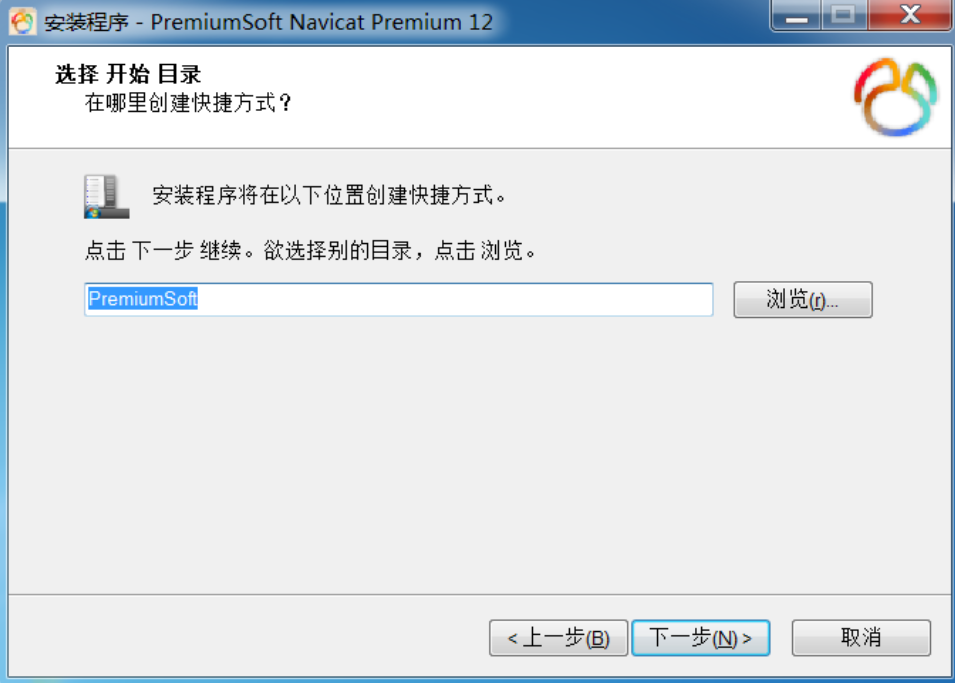955x683 pixels.
Task: Click the grayed-out maximize window button
Action: point(844,15)
